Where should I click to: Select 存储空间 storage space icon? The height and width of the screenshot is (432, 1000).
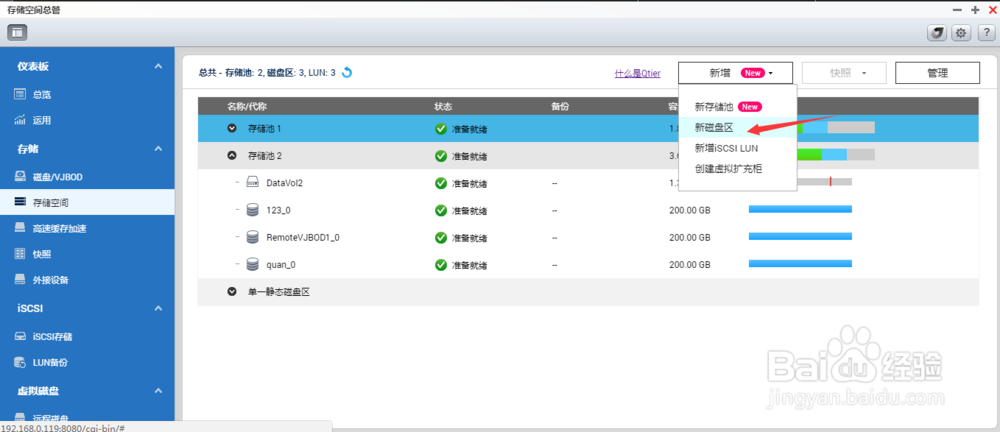(x=20, y=202)
